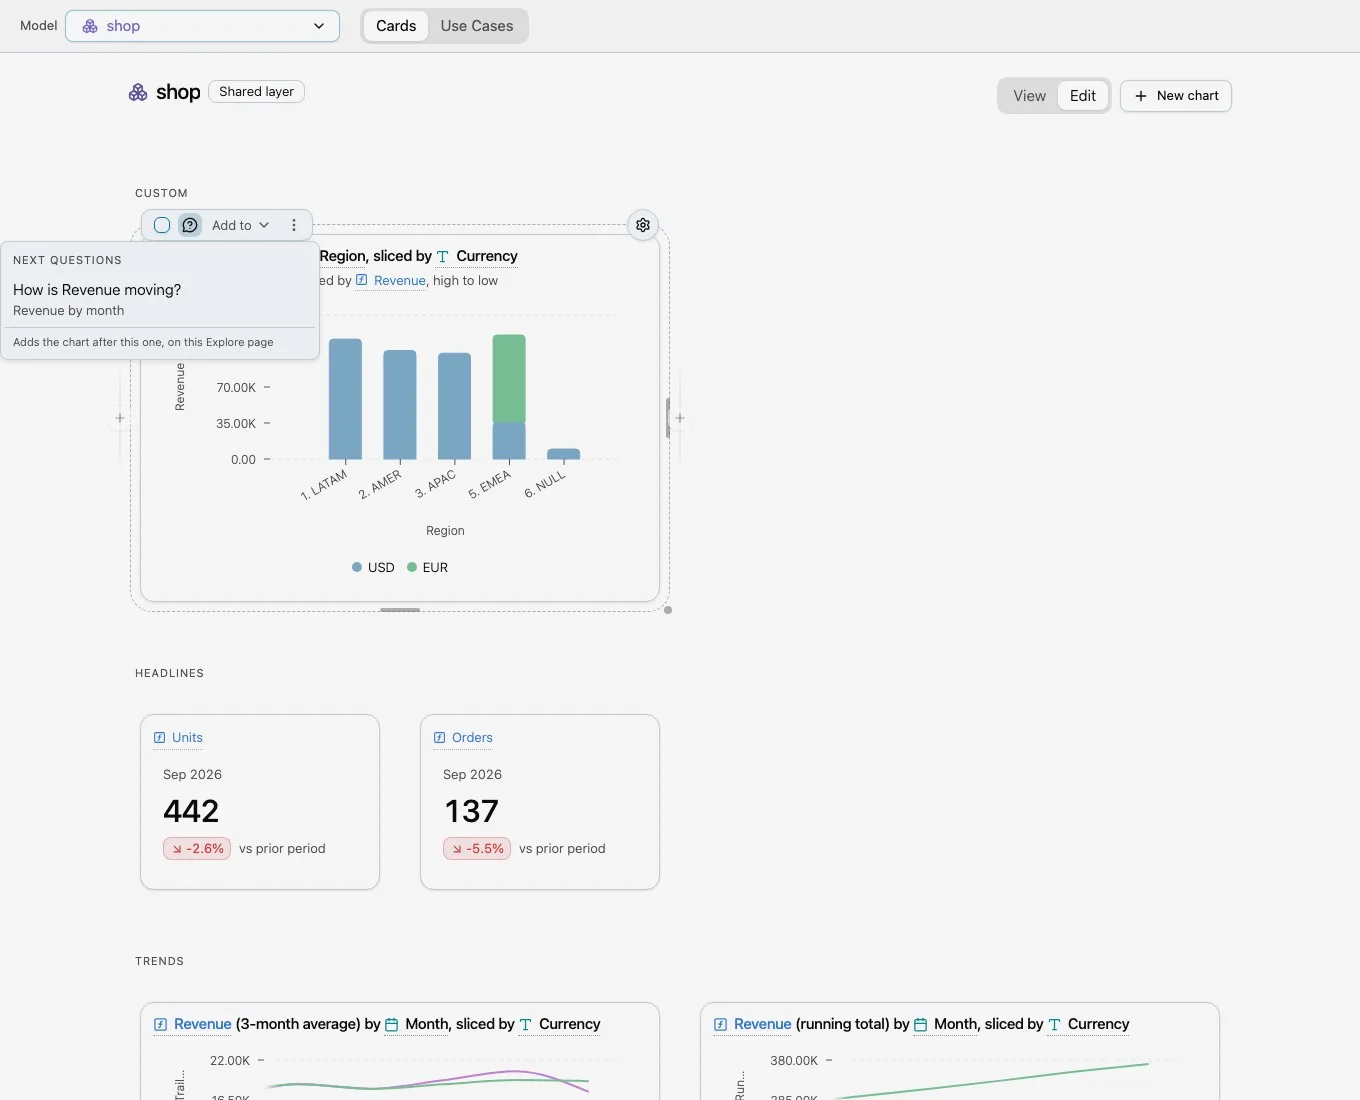Click the Units measure icon in headline card
Image resolution: width=1360 pixels, height=1100 pixels.
point(160,738)
